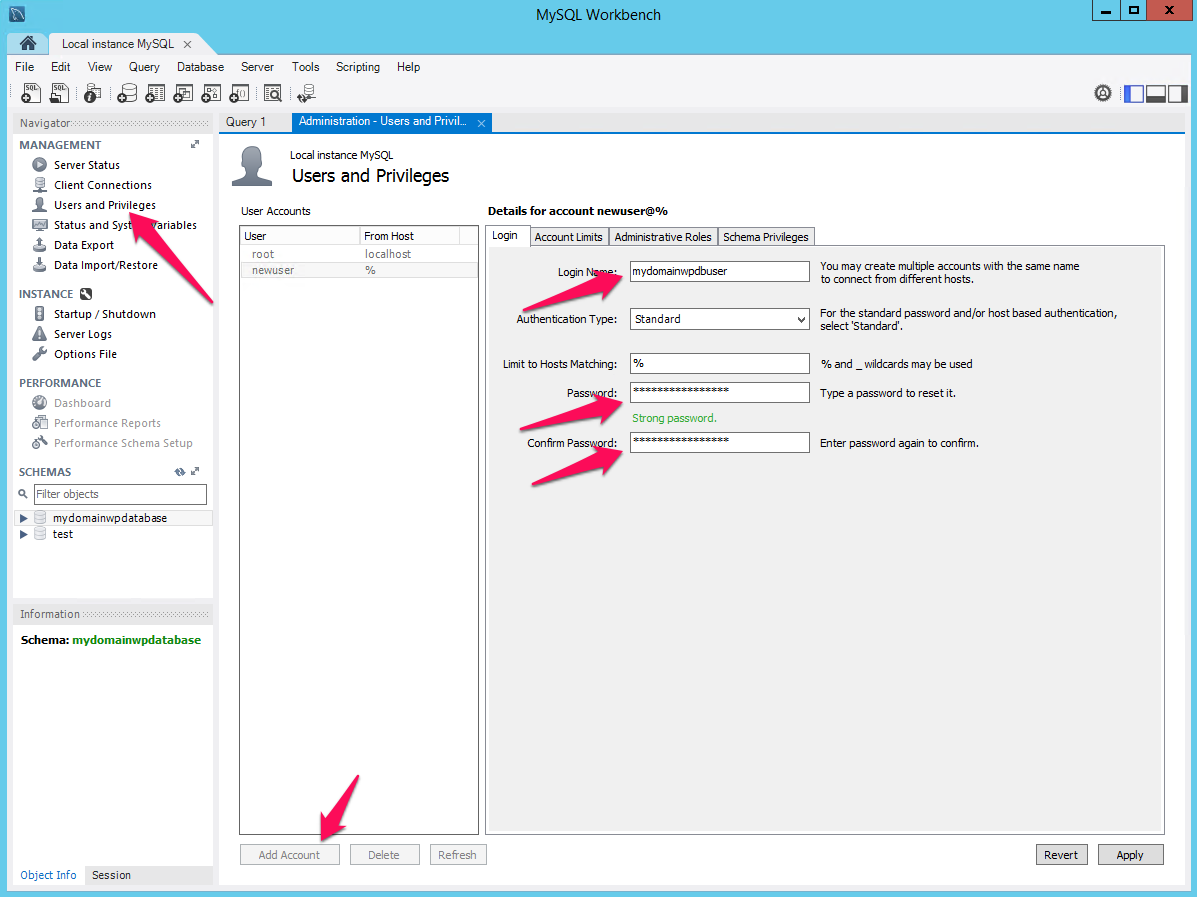Image resolution: width=1197 pixels, height=897 pixels.
Task: Refresh the schemas list icon
Action: [179, 472]
